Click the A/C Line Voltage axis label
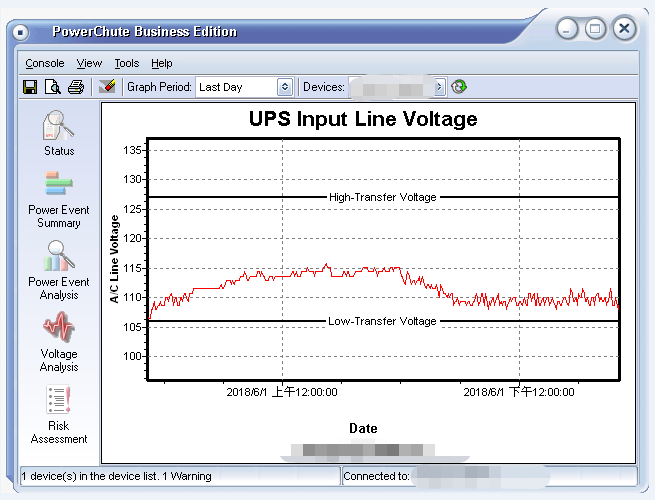The height and width of the screenshot is (500, 655). click(x=114, y=259)
